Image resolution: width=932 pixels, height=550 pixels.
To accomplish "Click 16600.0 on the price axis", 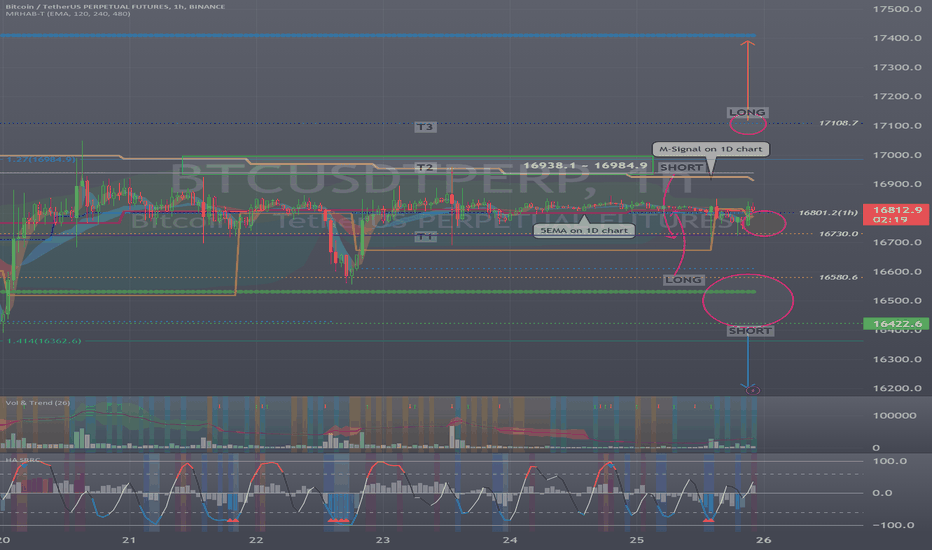I will click(897, 272).
